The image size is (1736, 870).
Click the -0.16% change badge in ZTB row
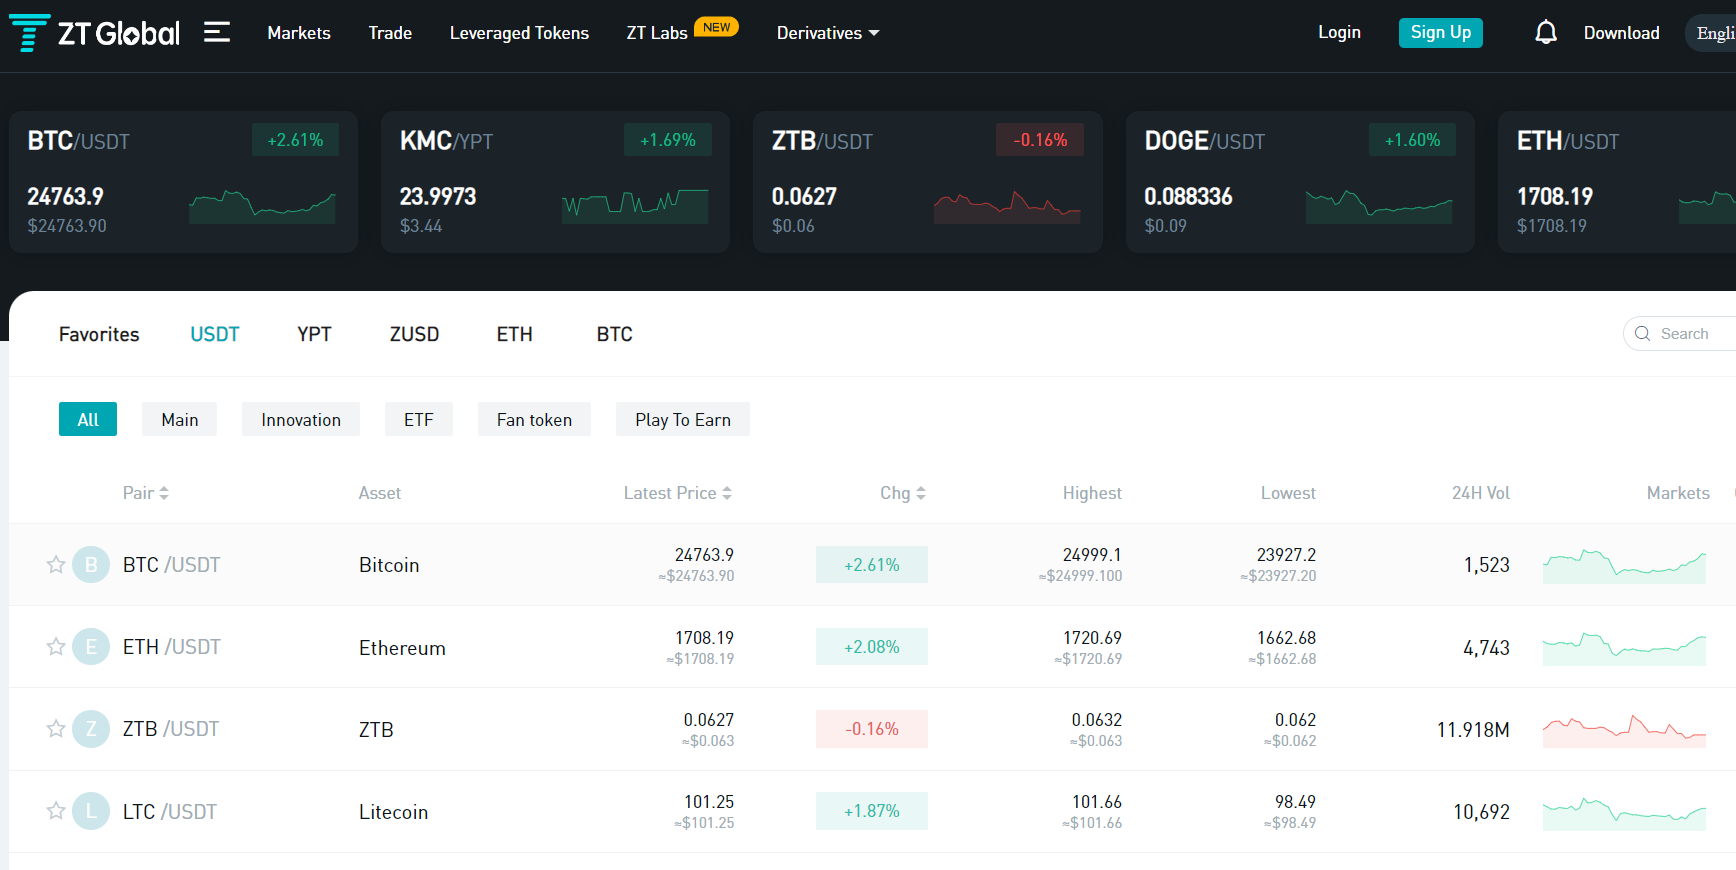tap(872, 729)
